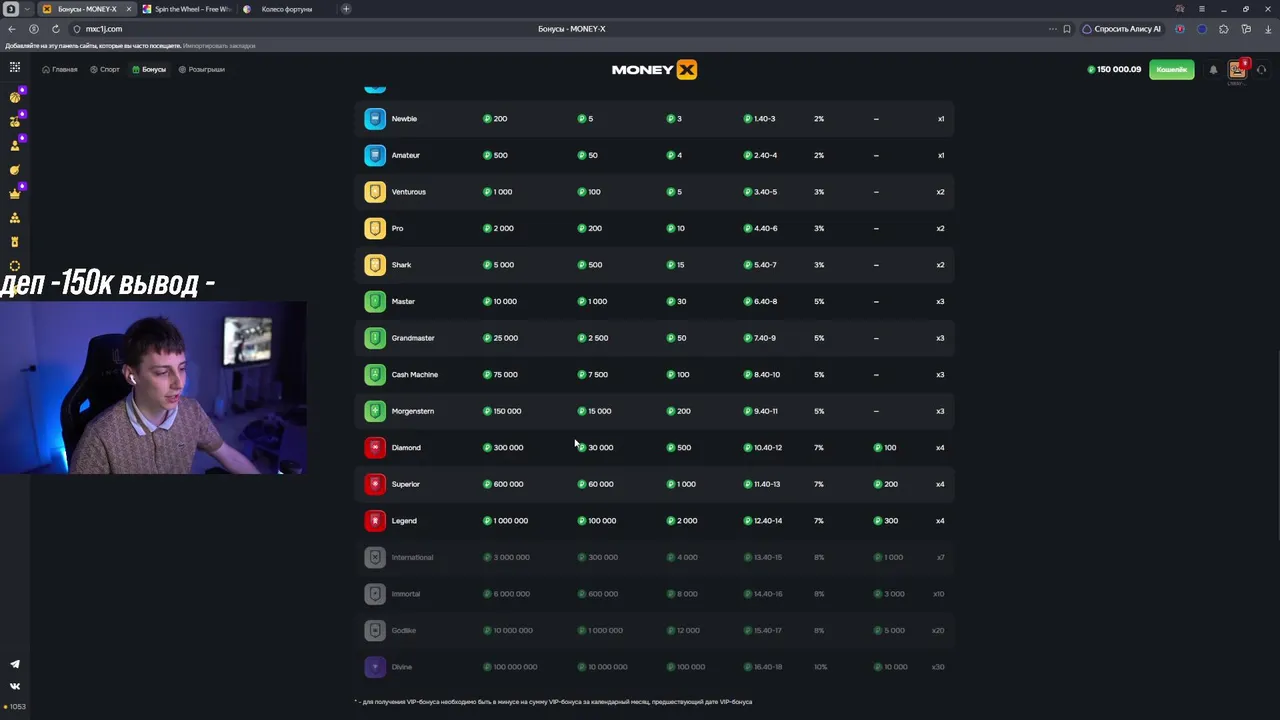Open a new browser tab
Viewport: 1280px width, 720px height.
(346, 9)
